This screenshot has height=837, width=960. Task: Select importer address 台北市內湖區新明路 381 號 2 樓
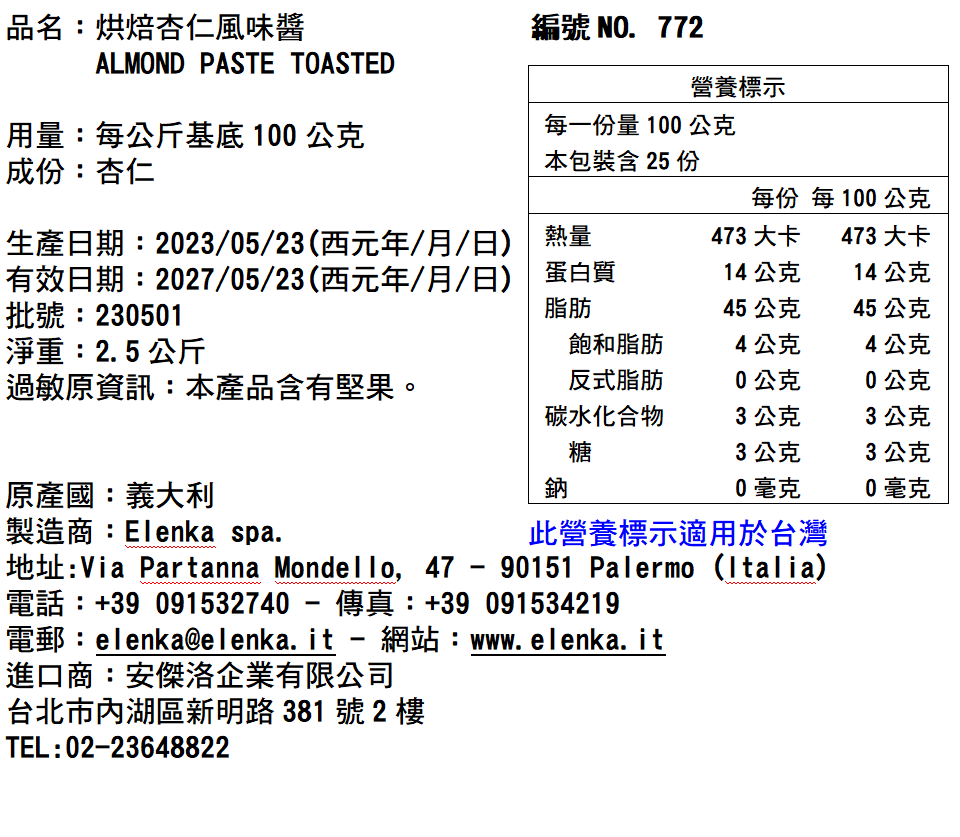click(x=216, y=711)
